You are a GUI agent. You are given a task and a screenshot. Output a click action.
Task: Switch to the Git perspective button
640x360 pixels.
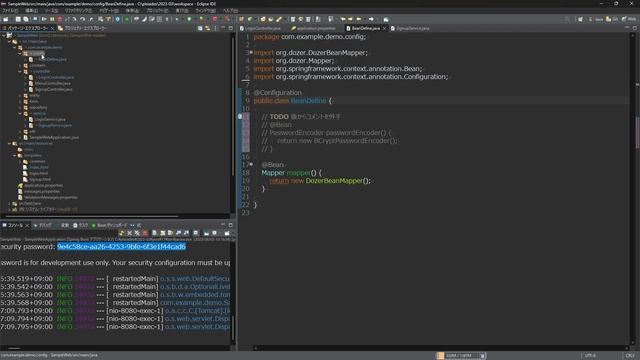click(612, 19)
